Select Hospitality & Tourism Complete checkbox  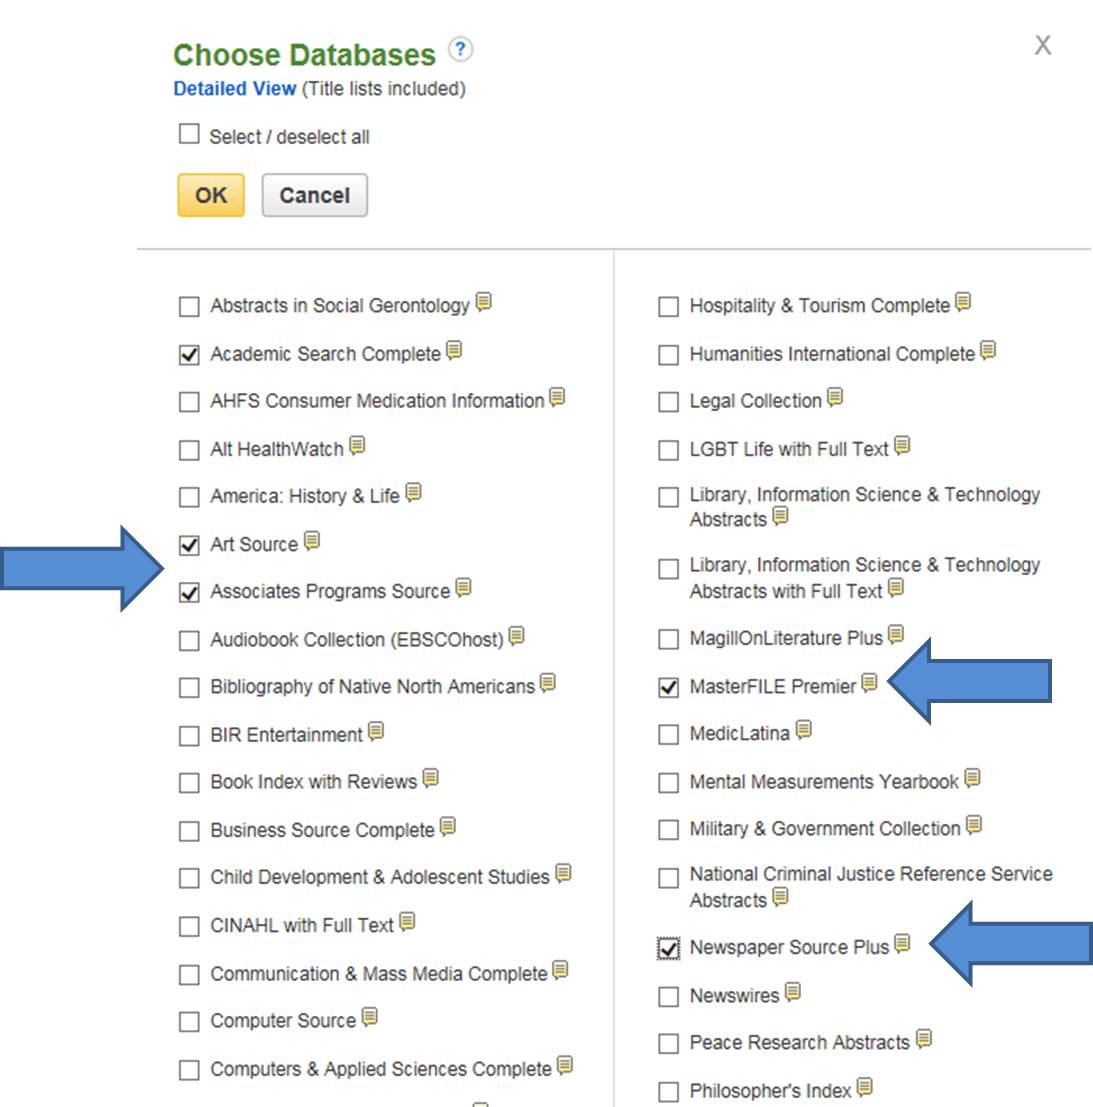[x=669, y=306]
